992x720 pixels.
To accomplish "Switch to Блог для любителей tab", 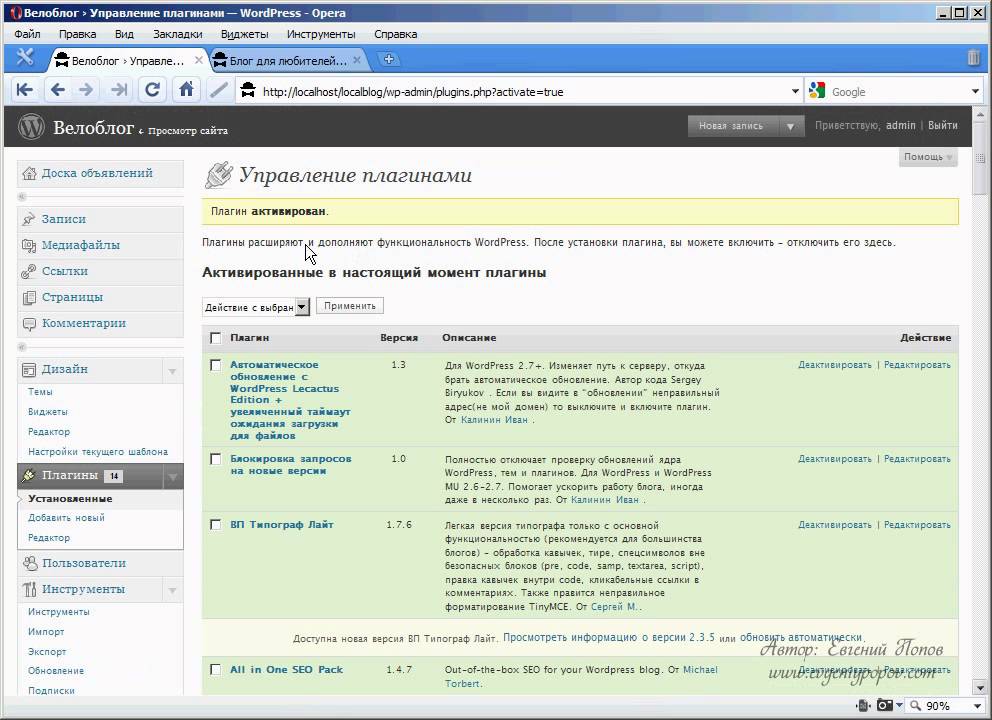I will coord(288,61).
